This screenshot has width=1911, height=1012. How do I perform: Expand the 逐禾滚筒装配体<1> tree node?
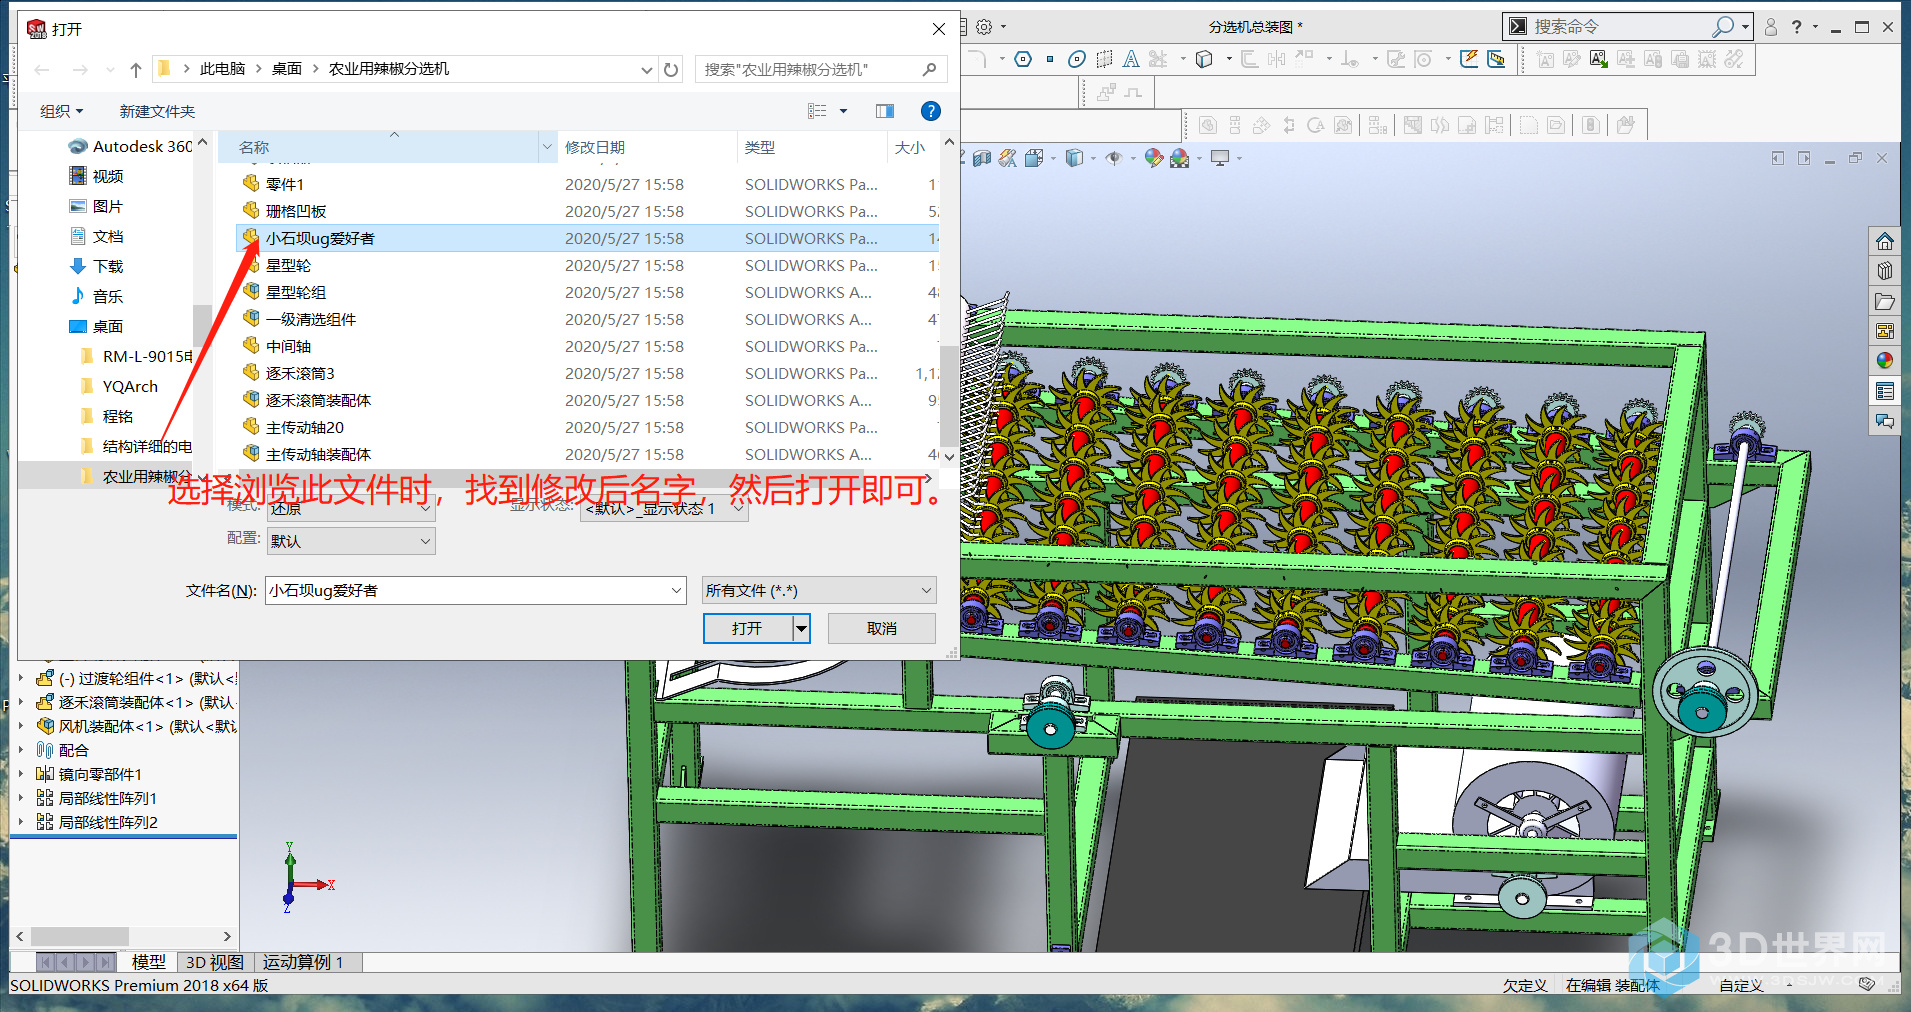[20, 702]
